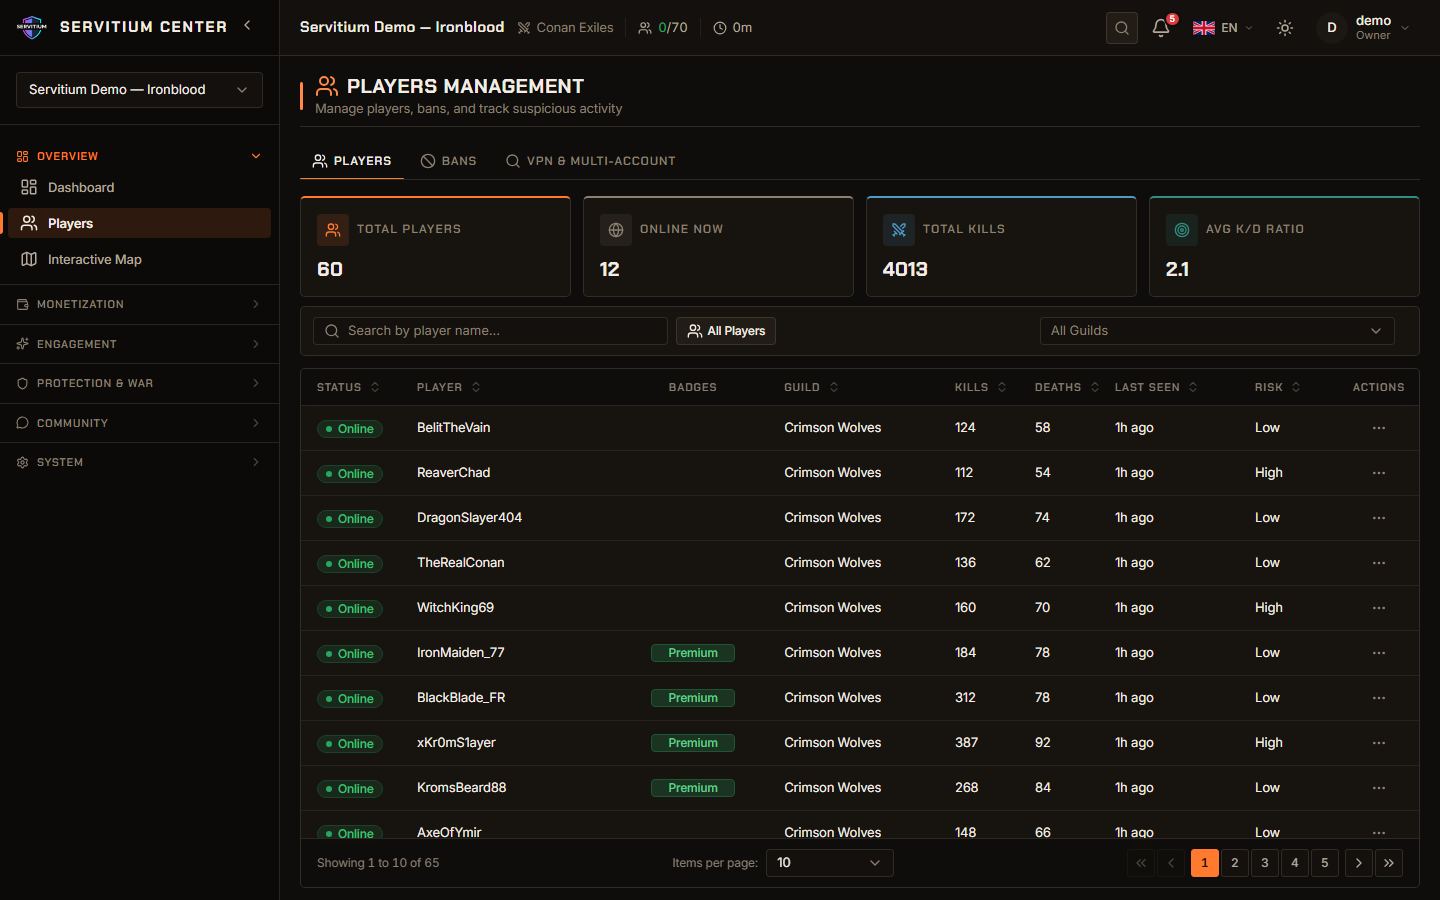
Task: Open the Servitium Demo — Ironblood server selector
Action: tap(139, 90)
